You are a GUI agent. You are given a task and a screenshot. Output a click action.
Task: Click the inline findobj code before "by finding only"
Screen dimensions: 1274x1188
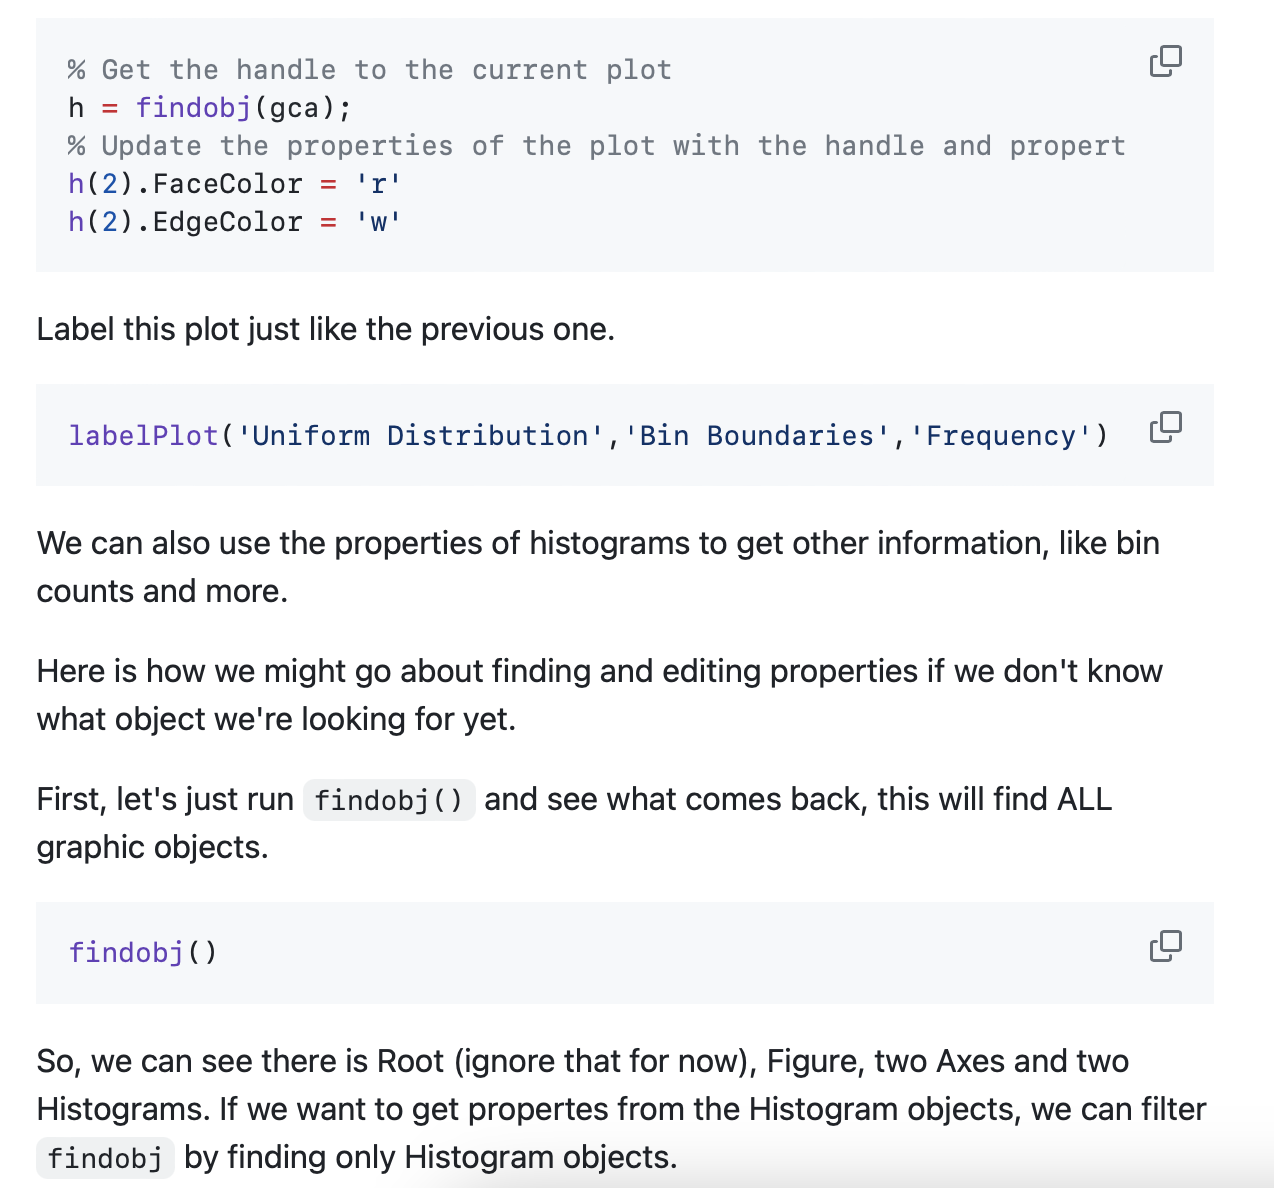click(105, 1158)
